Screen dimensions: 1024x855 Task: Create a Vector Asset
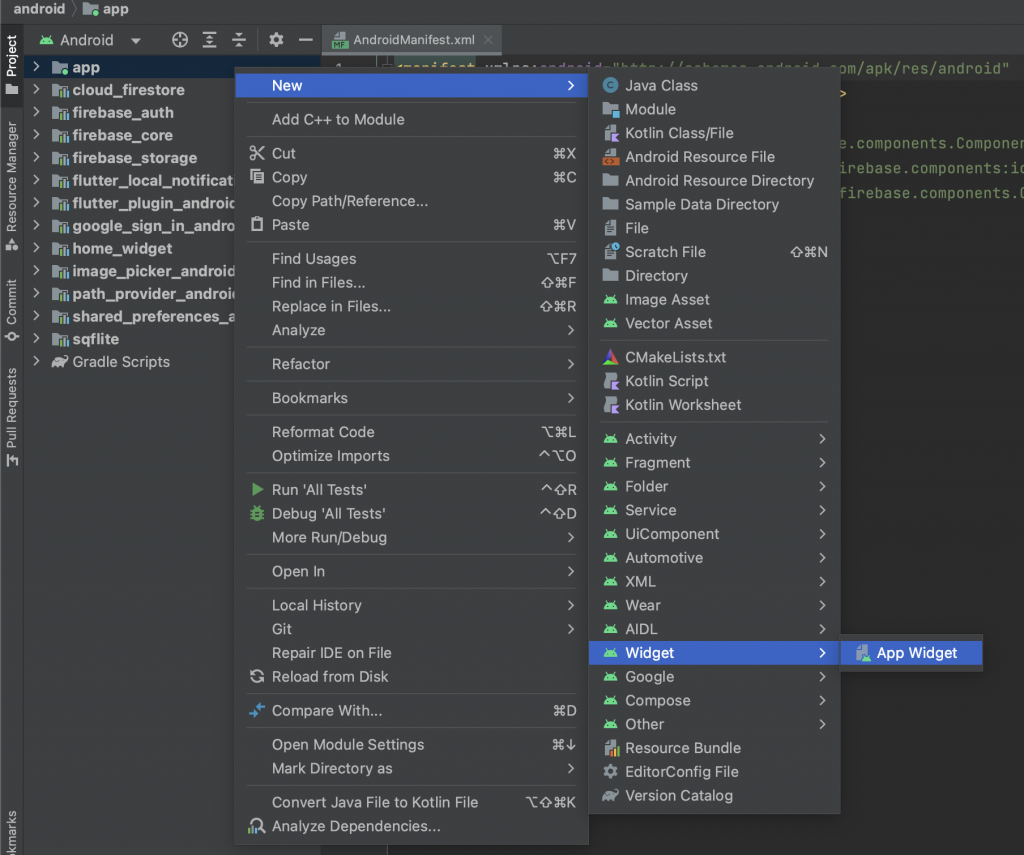(x=714, y=323)
